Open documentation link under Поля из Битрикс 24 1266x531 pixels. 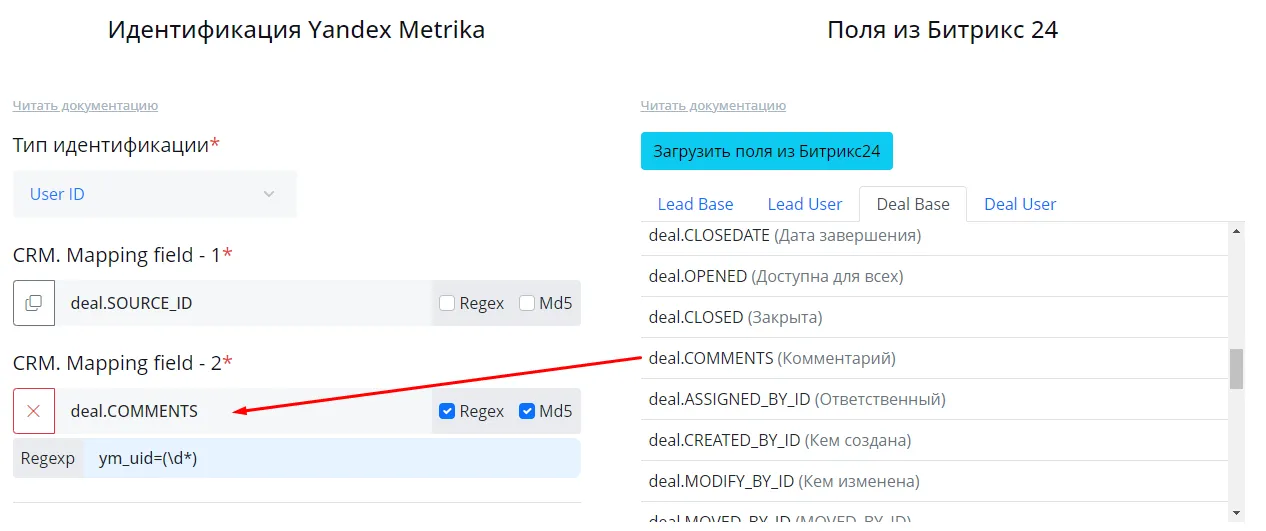pos(713,105)
